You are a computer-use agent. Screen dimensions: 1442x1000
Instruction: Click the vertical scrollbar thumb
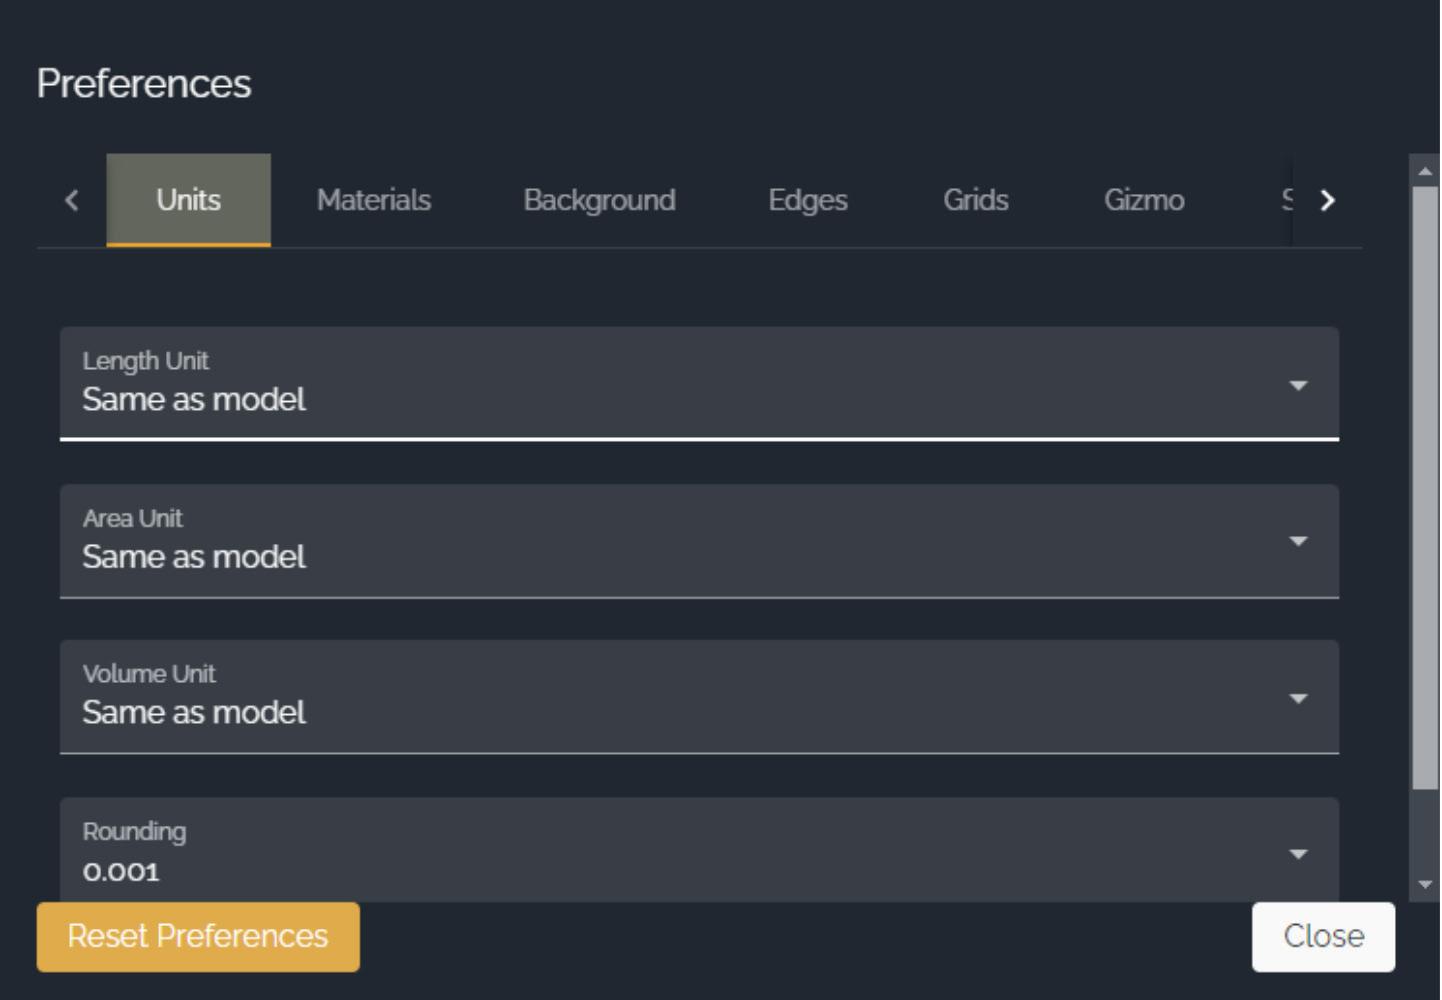point(1425,488)
